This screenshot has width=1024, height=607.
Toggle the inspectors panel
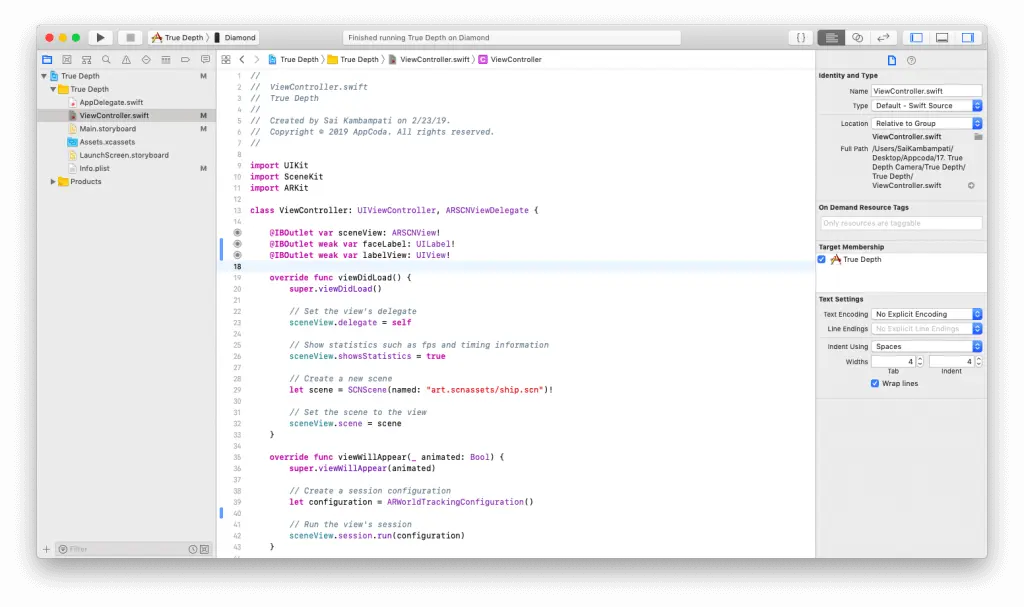coord(968,38)
